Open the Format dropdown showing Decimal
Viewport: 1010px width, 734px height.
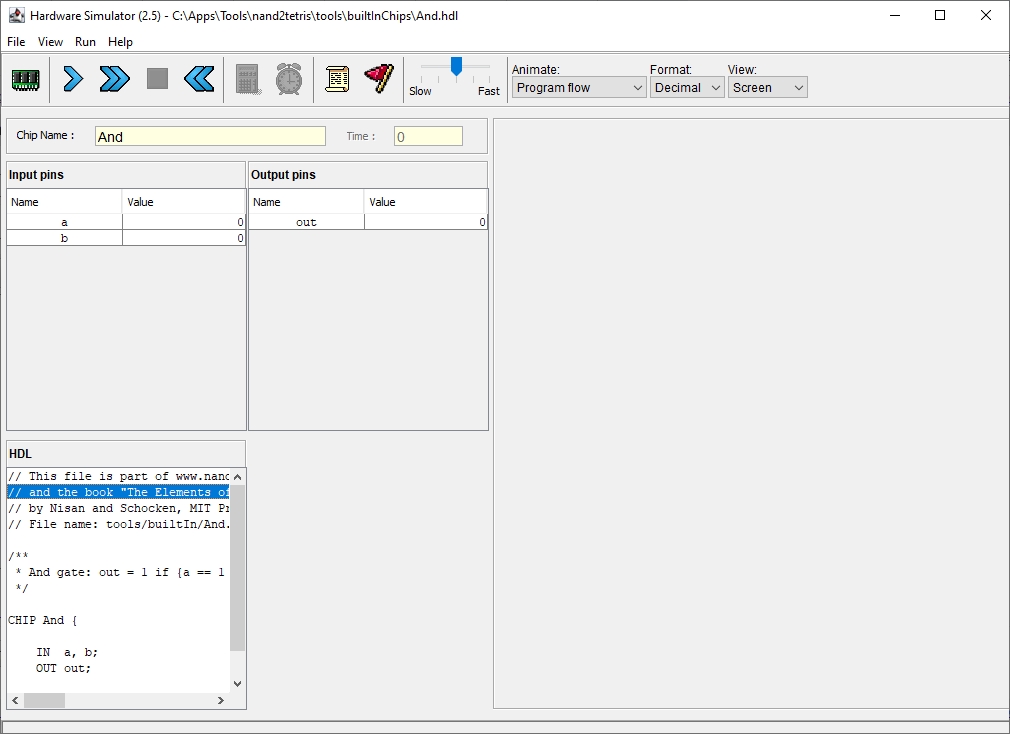(x=687, y=88)
